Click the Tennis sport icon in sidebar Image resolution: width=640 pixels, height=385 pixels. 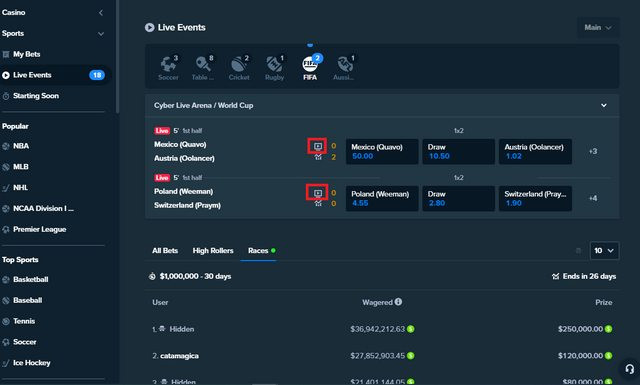(6, 321)
